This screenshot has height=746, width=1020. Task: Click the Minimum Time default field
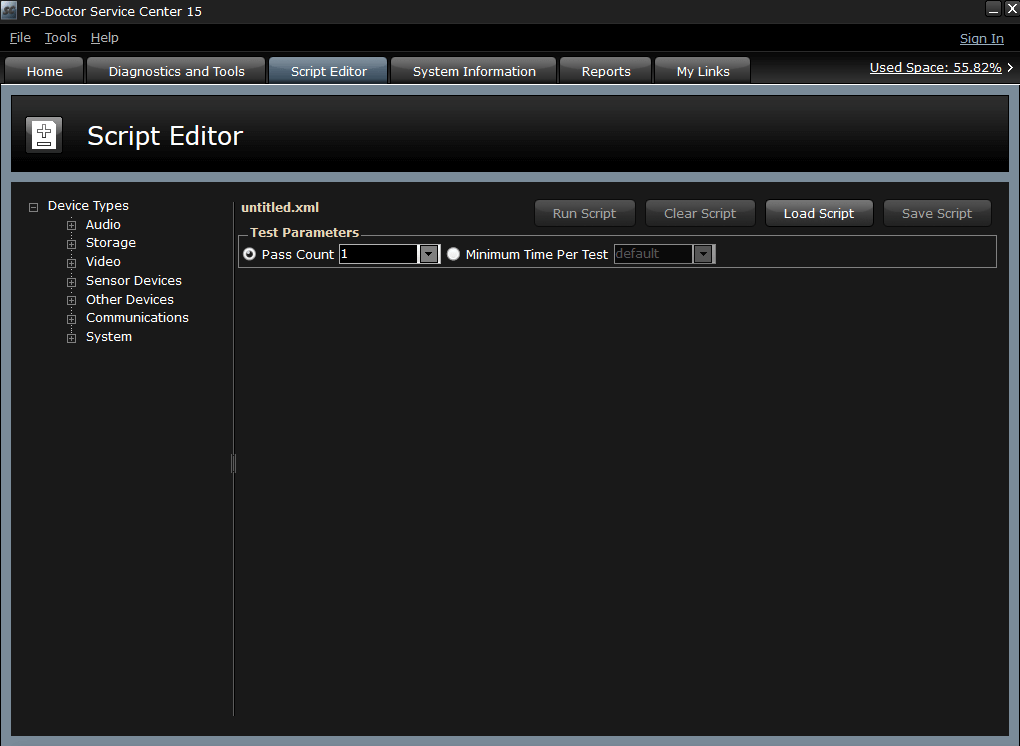tap(653, 254)
